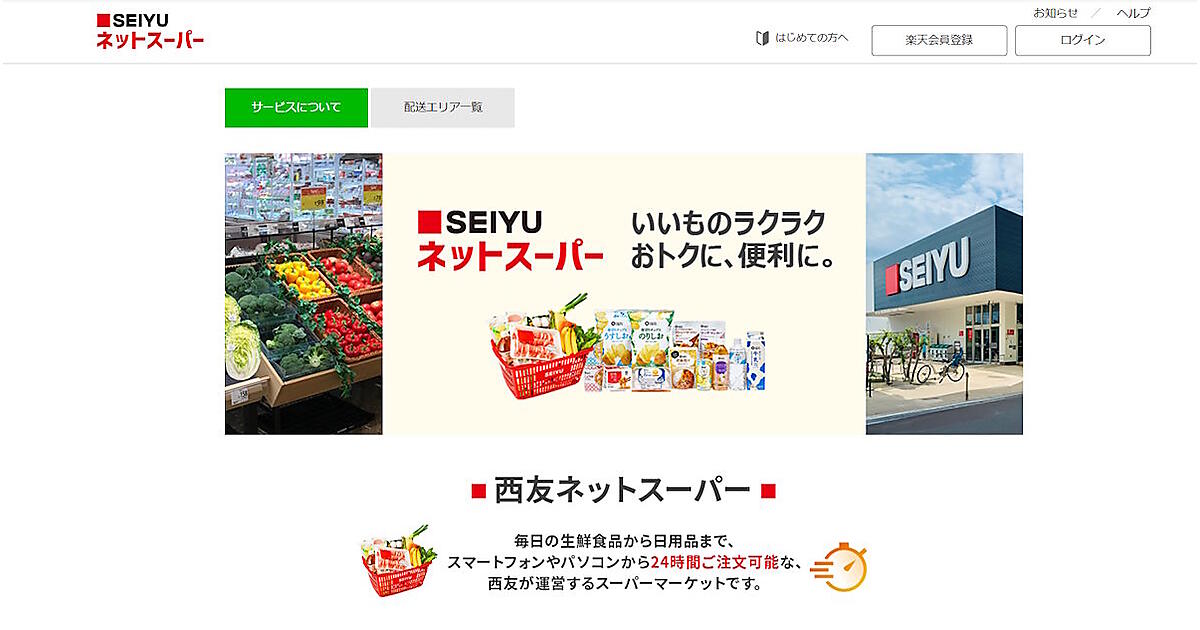Image resolution: width=1200 pixels, height=630 pixels.
Task: Click the SEIYU ネットスーパー logo in banner
Action: coord(509,240)
